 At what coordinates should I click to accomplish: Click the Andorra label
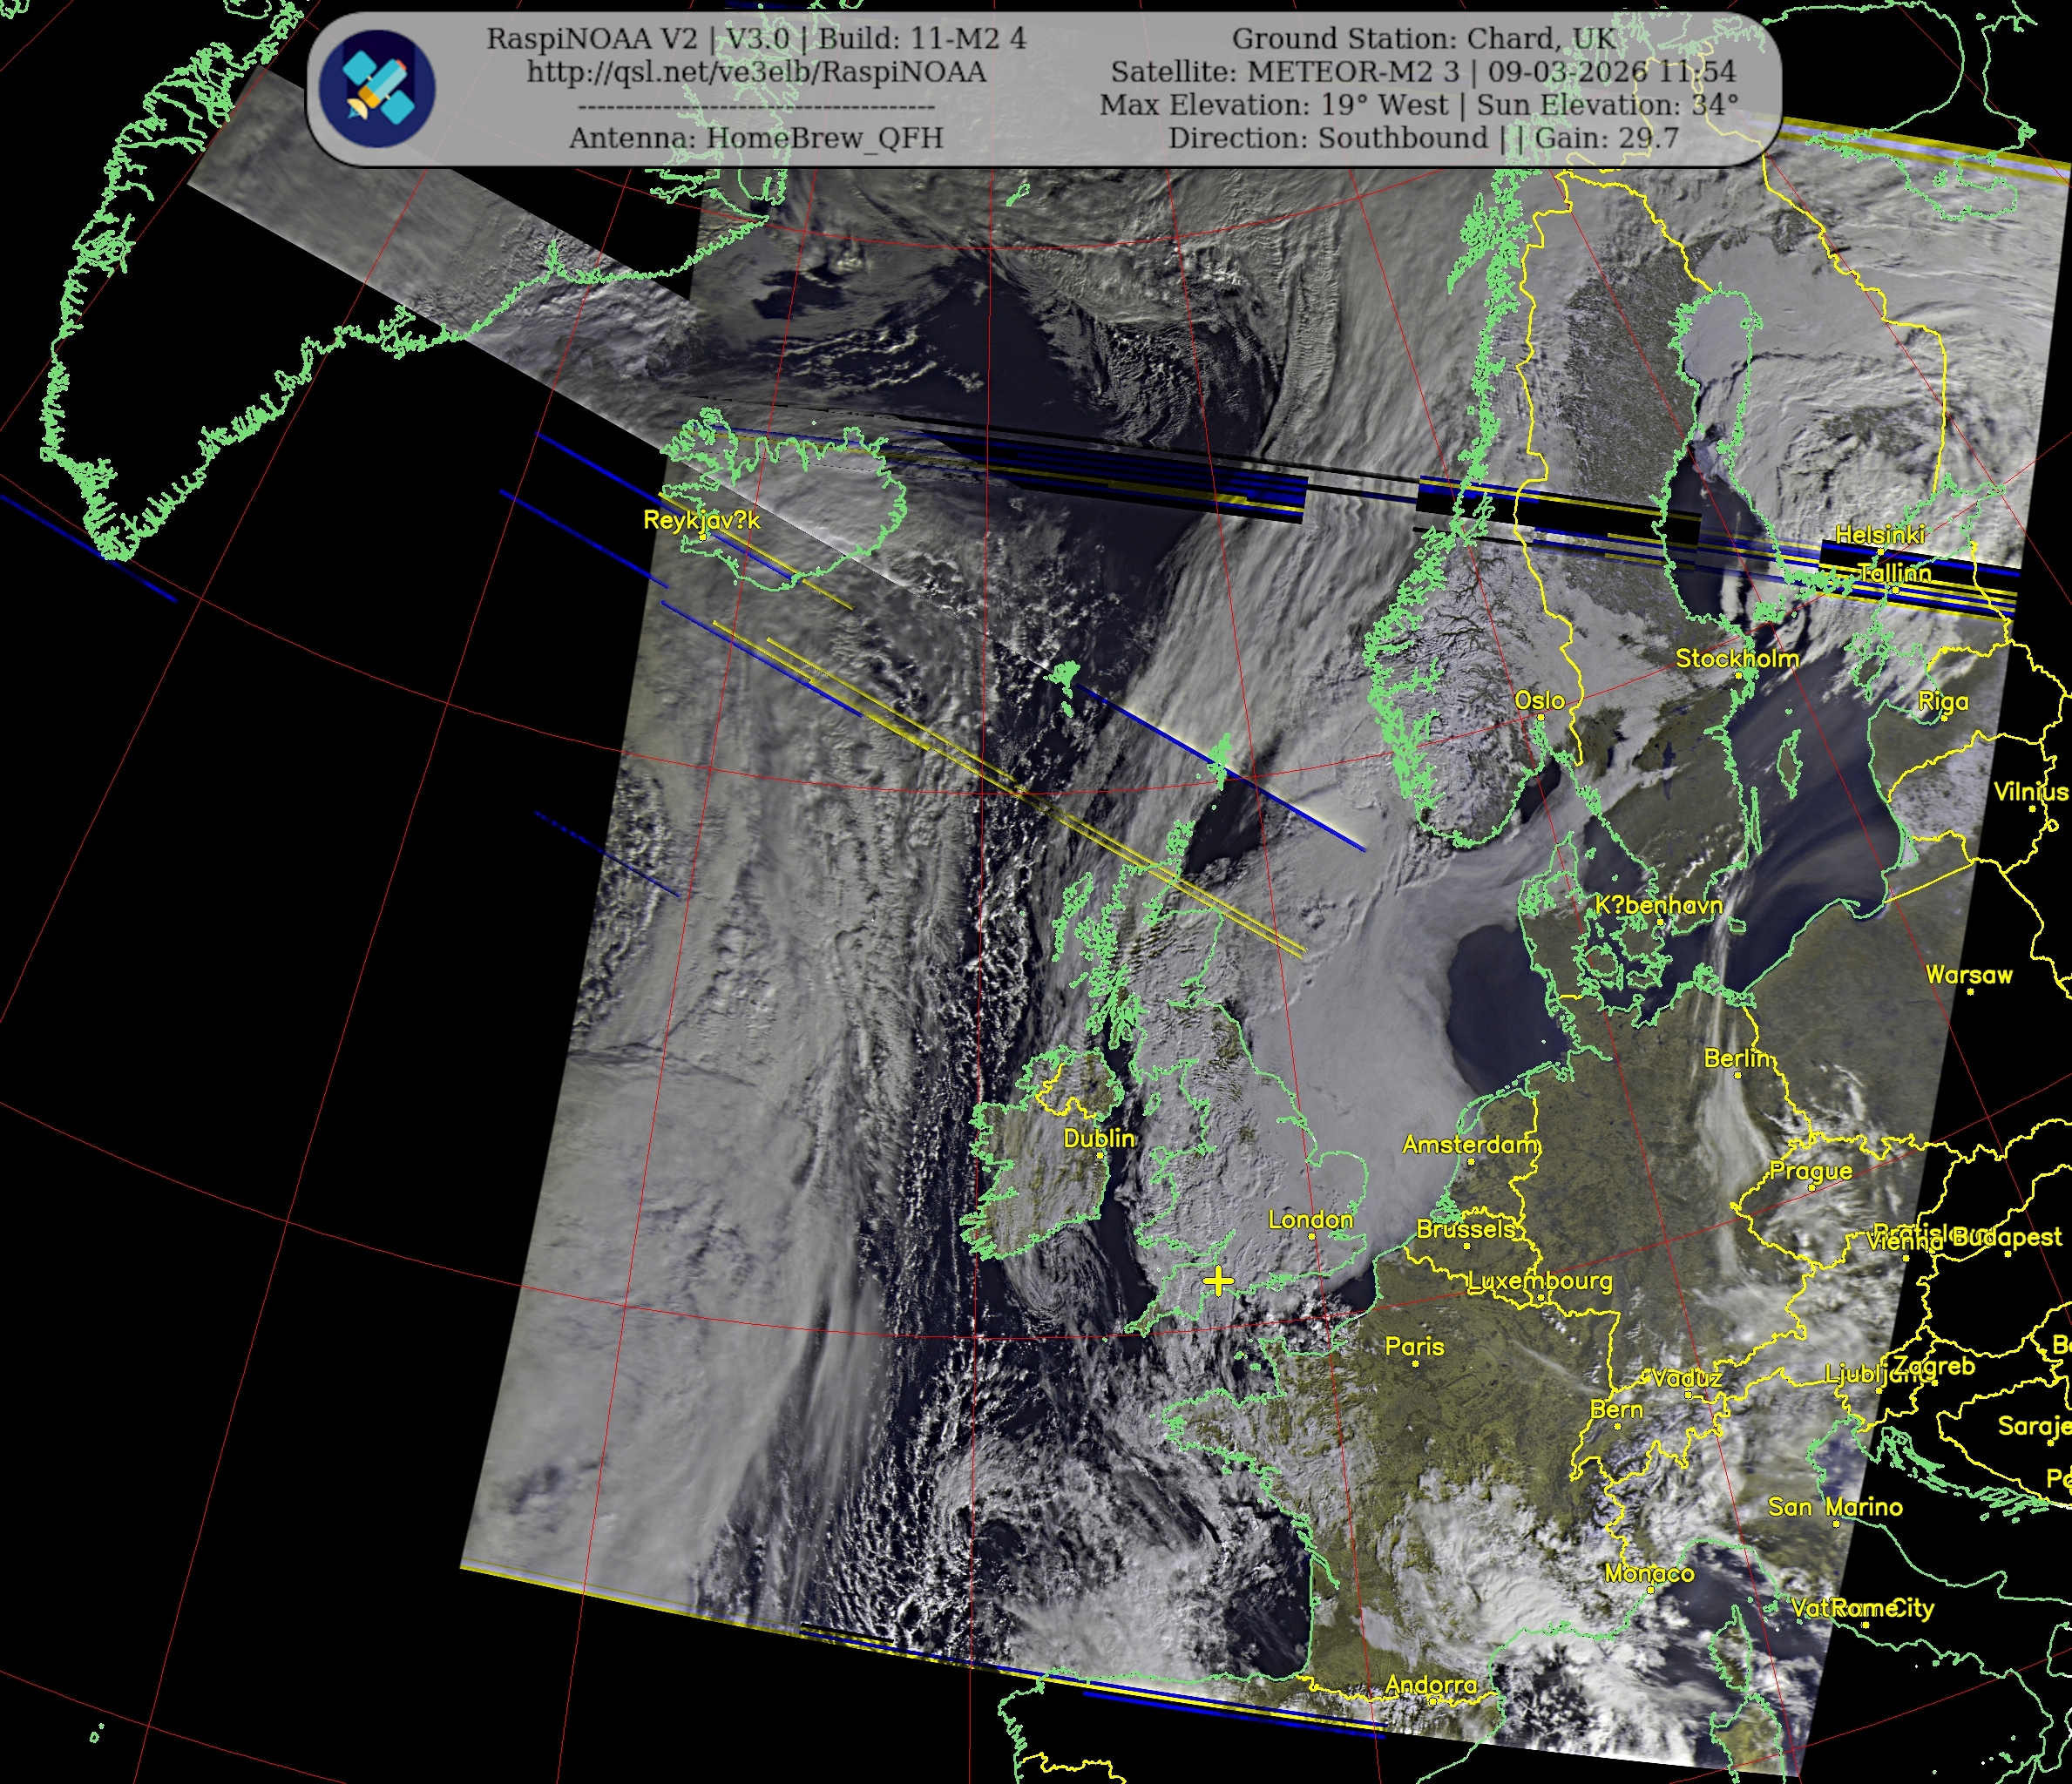1430,1685
